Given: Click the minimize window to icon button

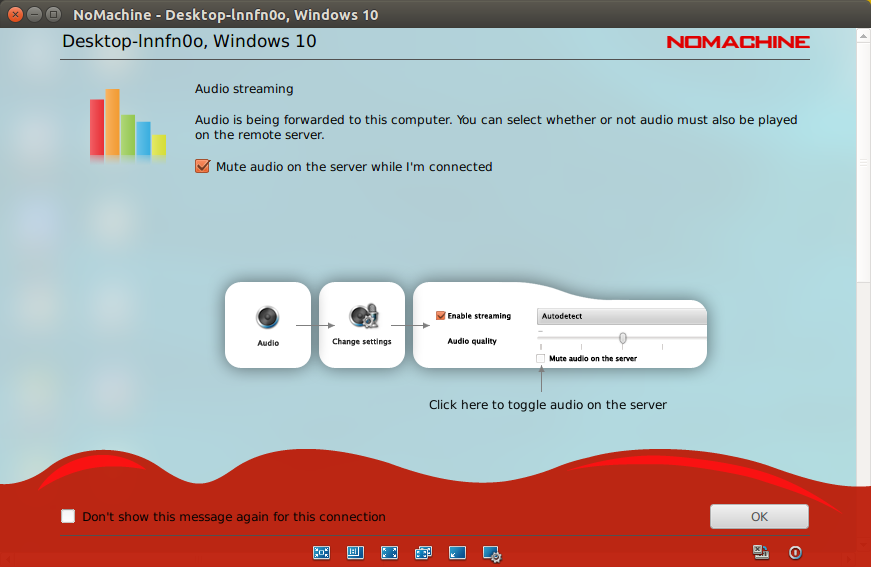Looking at the screenshot, I should [x=457, y=552].
